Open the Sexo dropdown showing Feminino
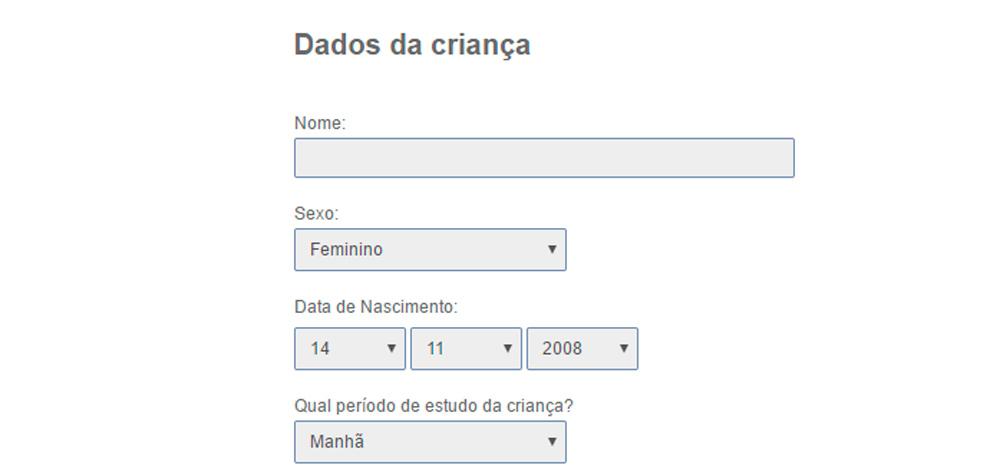1000x475 pixels. [x=430, y=250]
